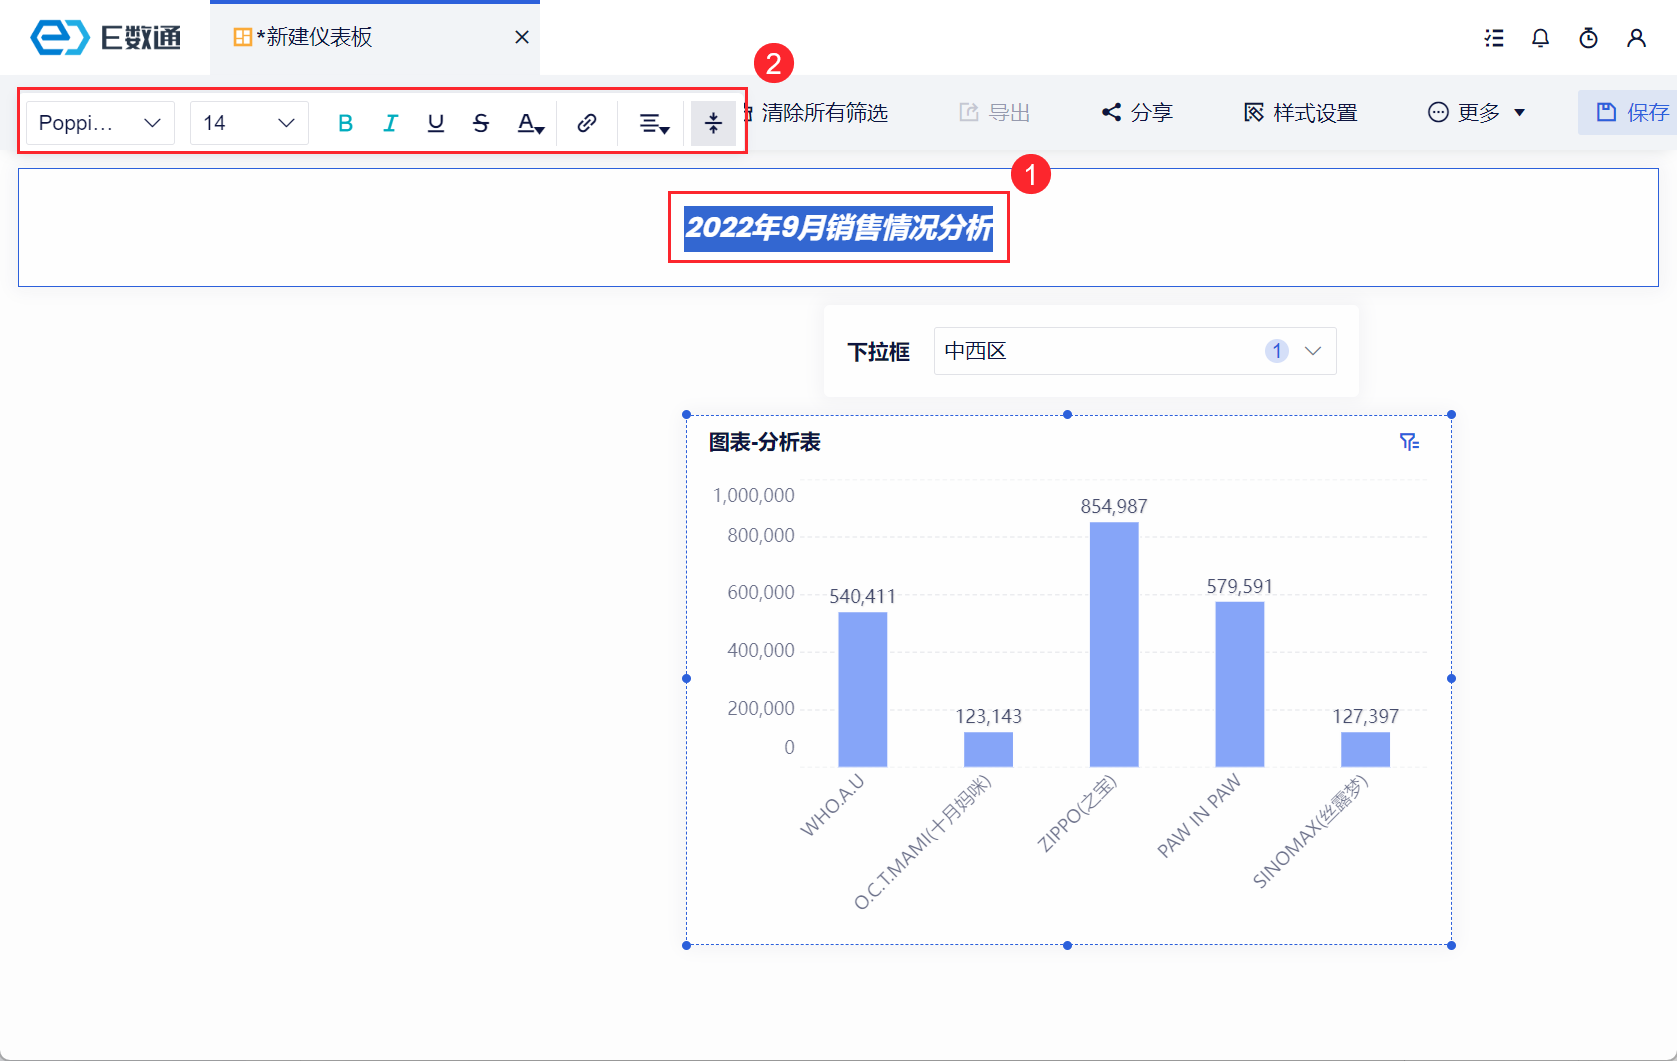Click the timer icon in header
Viewport: 1677px width, 1061px height.
click(x=1588, y=38)
